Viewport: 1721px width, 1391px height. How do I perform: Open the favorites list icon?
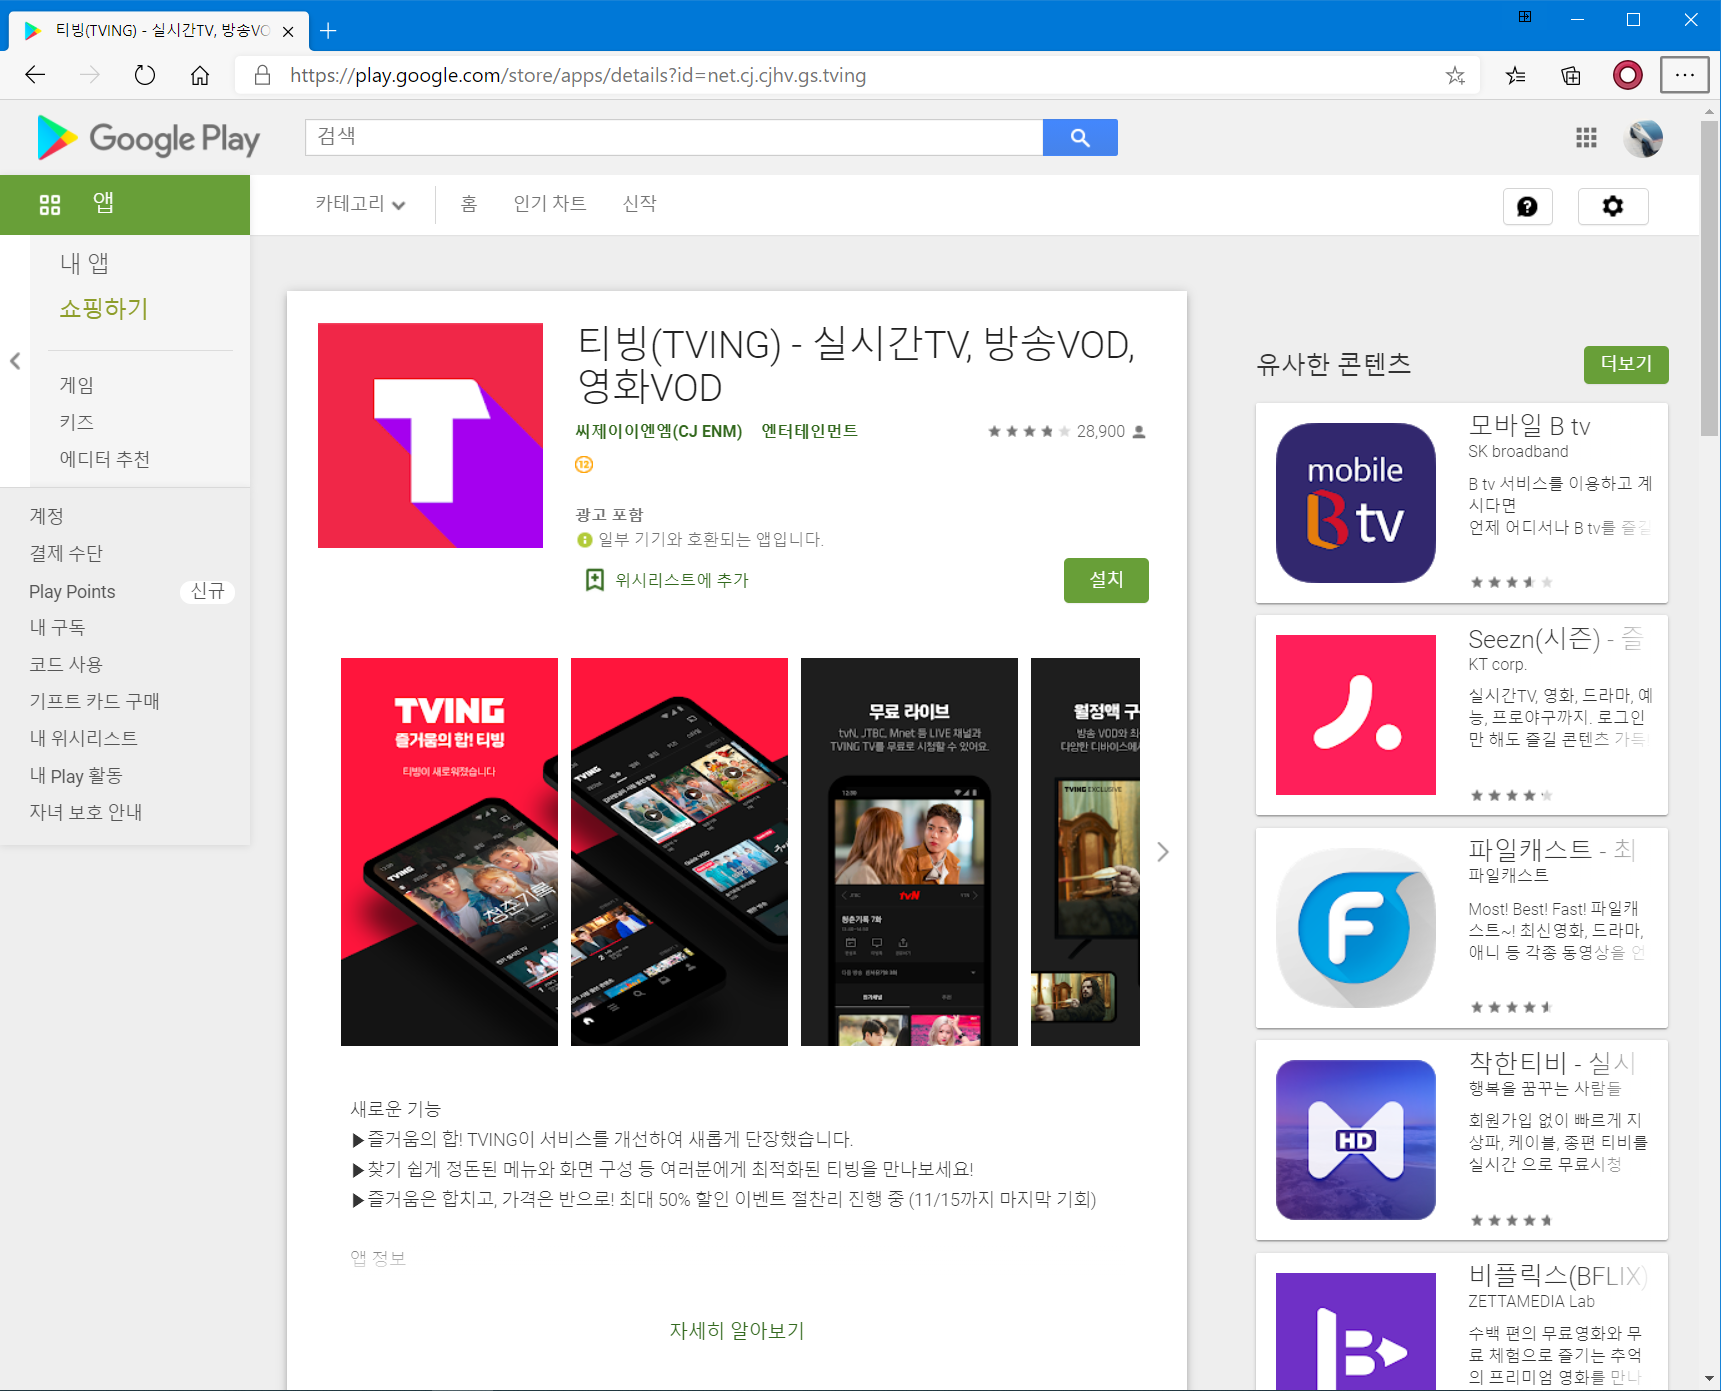point(1516,75)
